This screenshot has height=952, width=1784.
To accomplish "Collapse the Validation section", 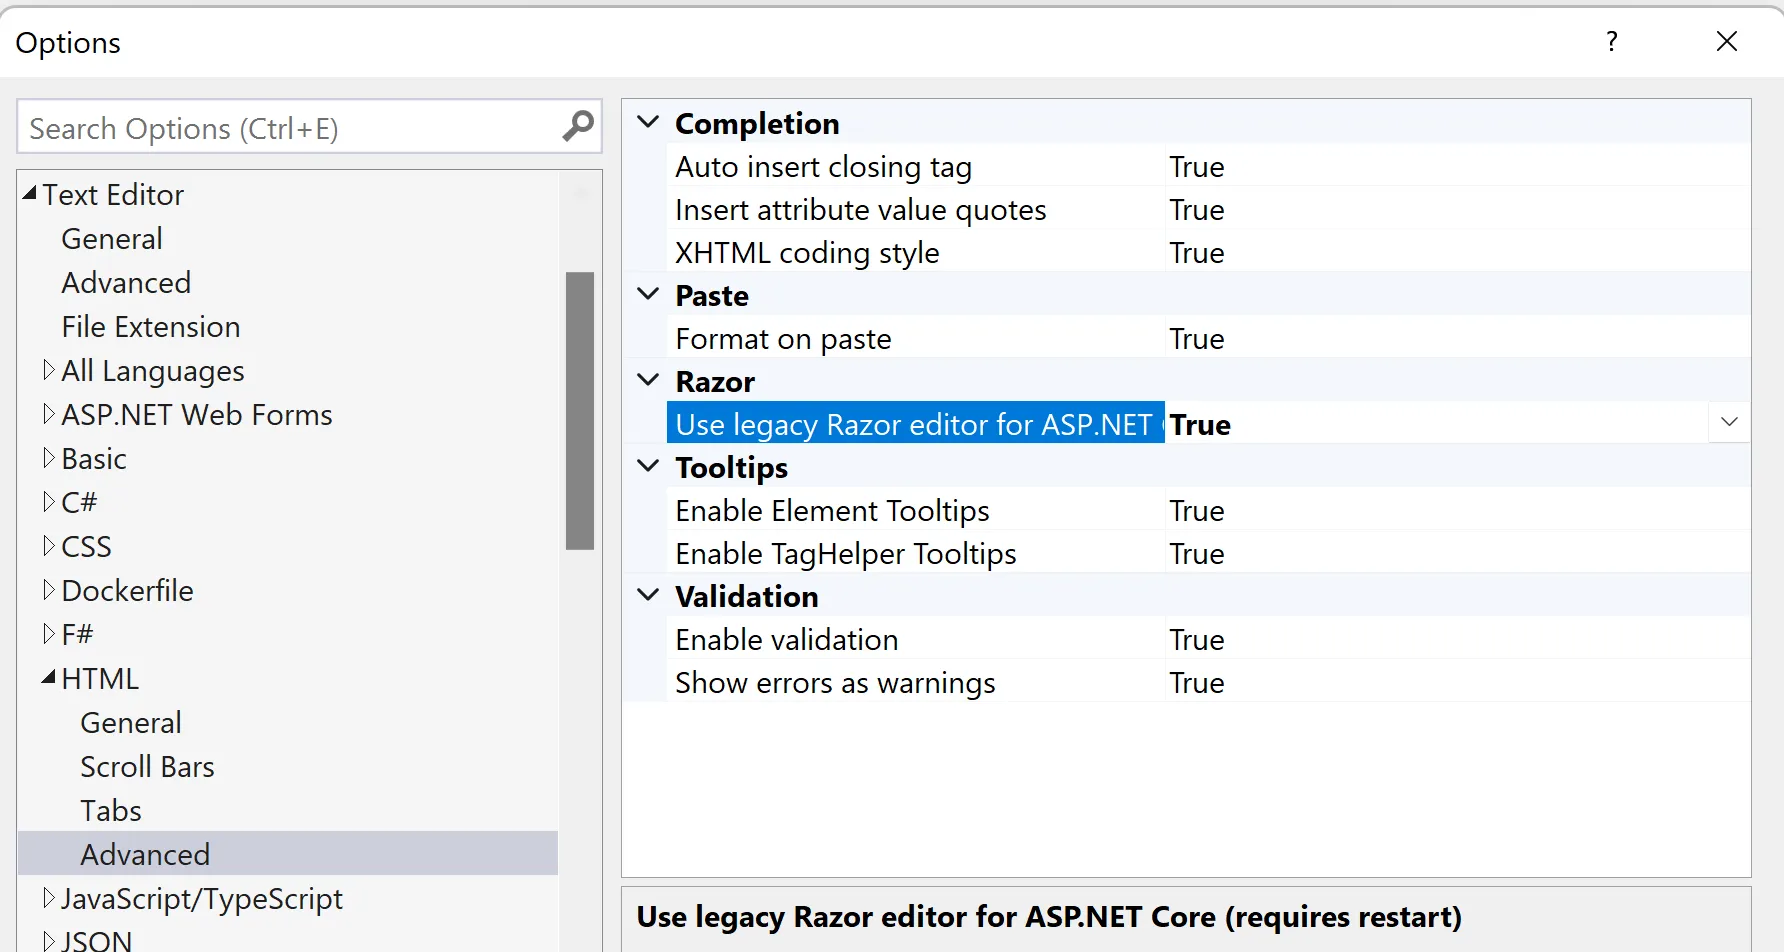I will coord(649,596).
